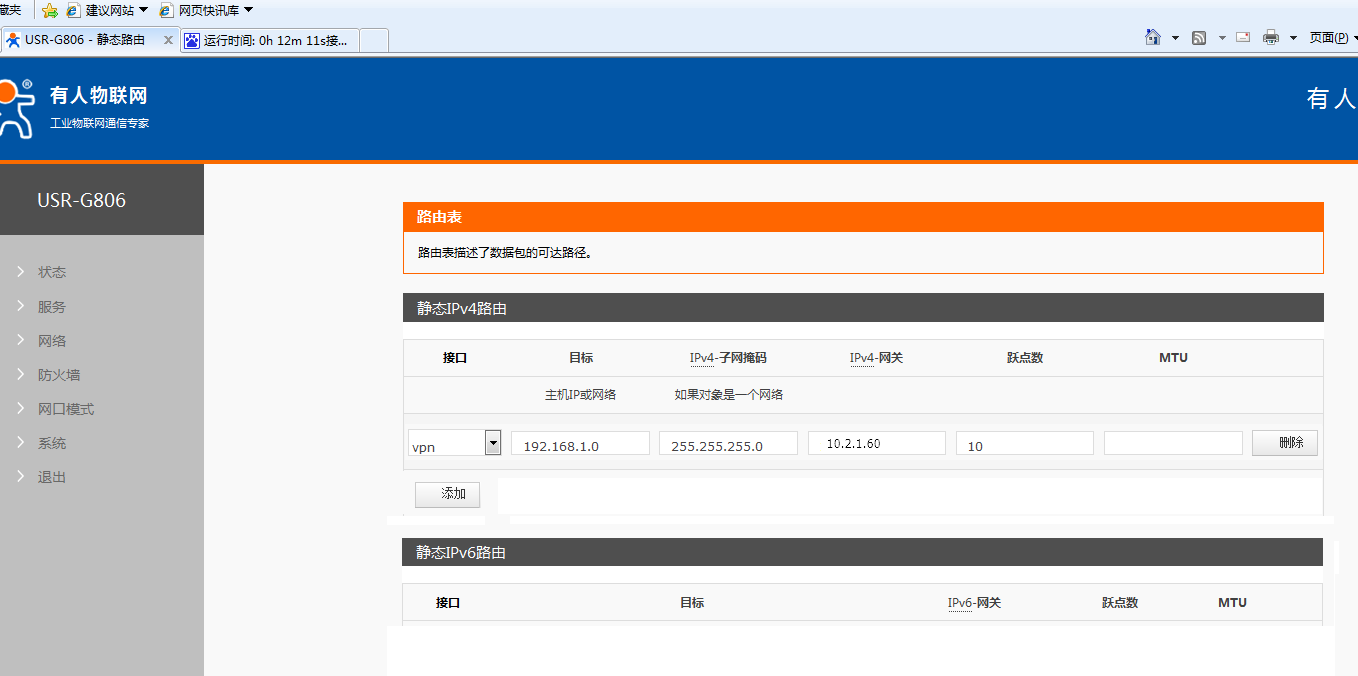Click the RSS feeds icon
The height and width of the screenshot is (676, 1358).
tap(1198, 38)
